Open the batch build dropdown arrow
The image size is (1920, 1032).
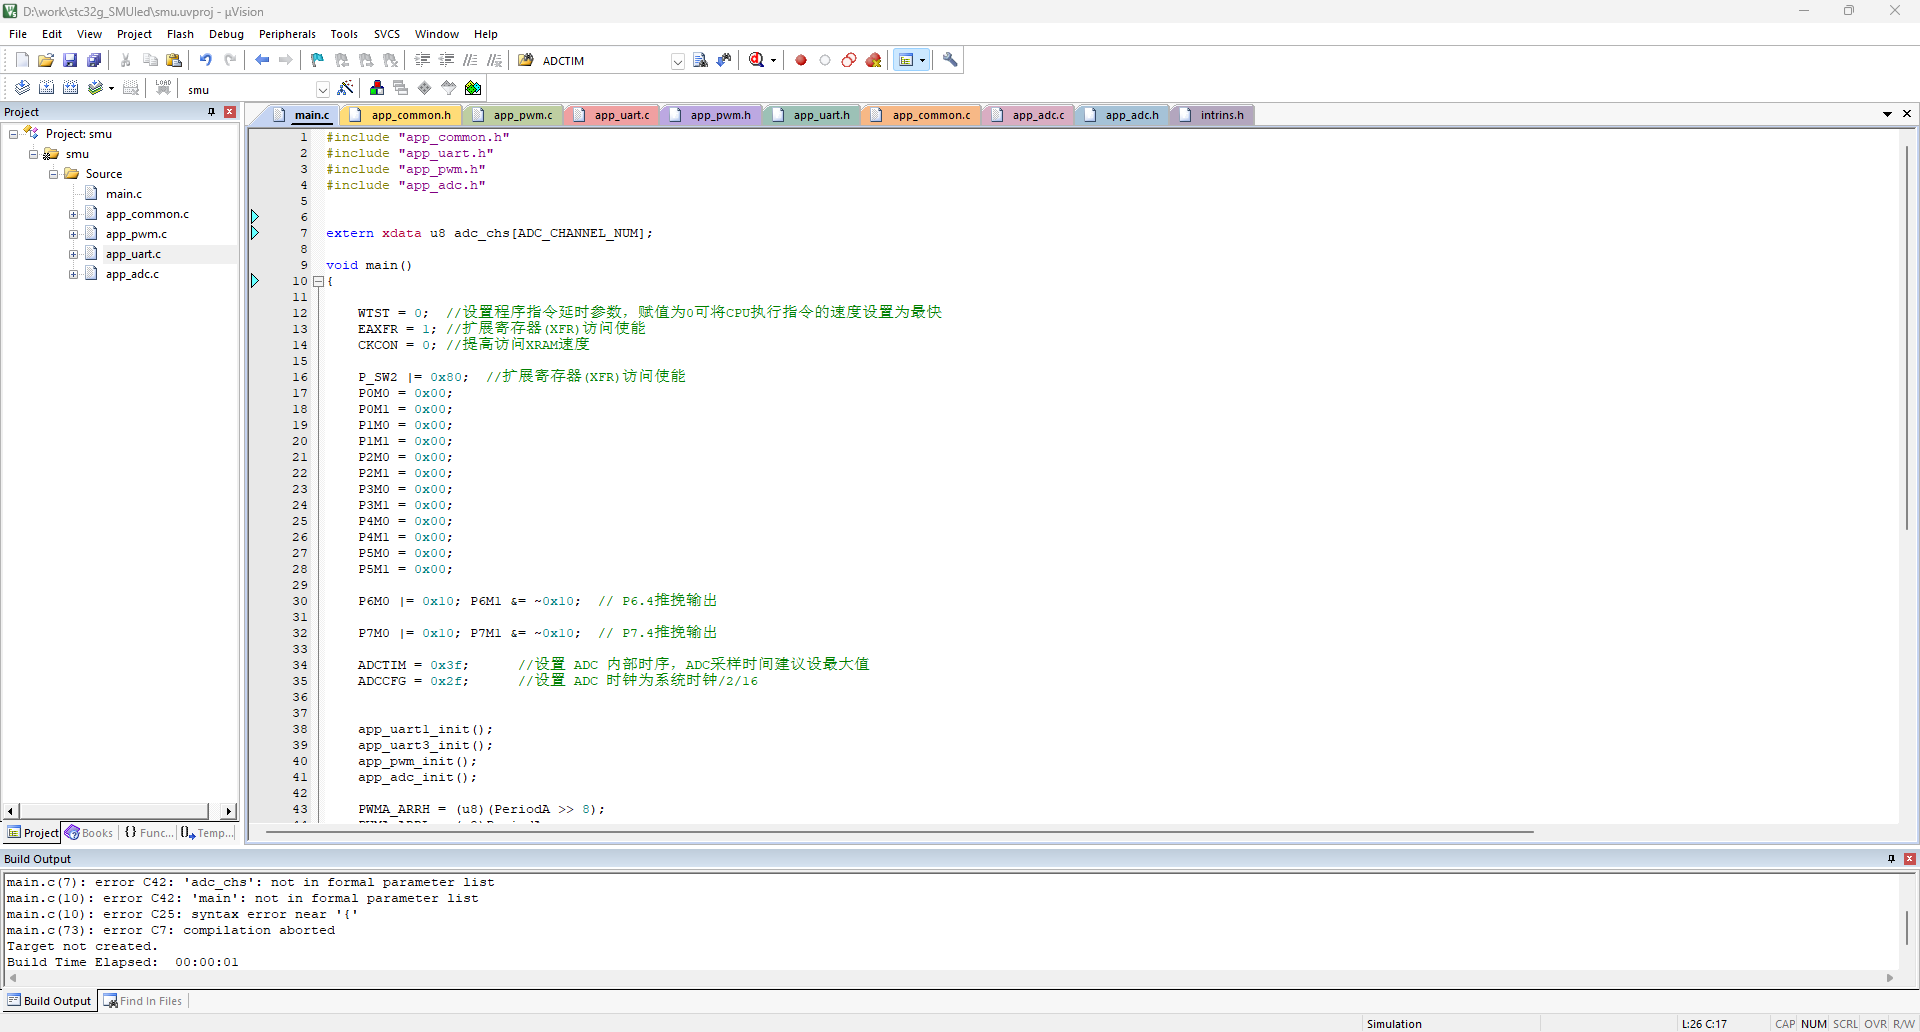(111, 88)
